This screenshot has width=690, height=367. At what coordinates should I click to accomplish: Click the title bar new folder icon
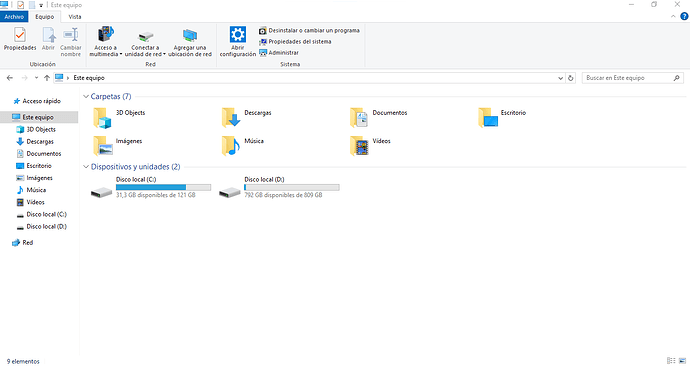(x=32, y=5)
